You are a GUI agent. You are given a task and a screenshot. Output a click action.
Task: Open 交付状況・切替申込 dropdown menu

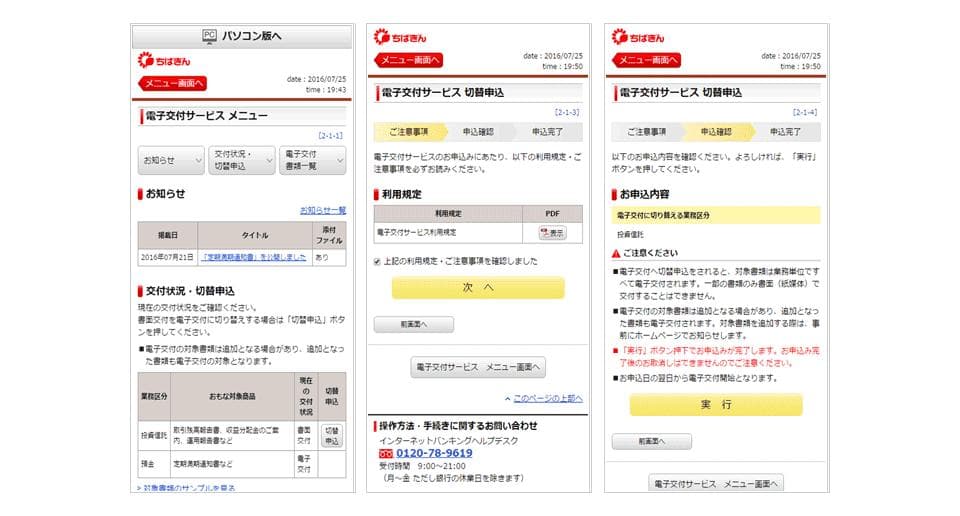[x=241, y=160]
